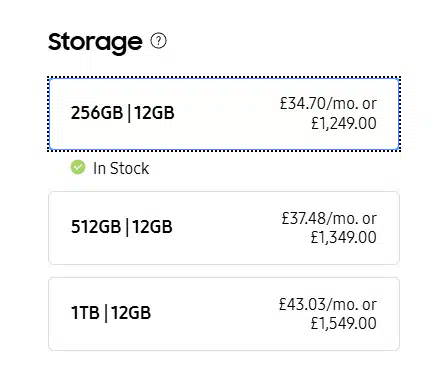Screen dimensions: 446x372
Task: Select the 256GB | 12GB storage option
Action: 224,114
